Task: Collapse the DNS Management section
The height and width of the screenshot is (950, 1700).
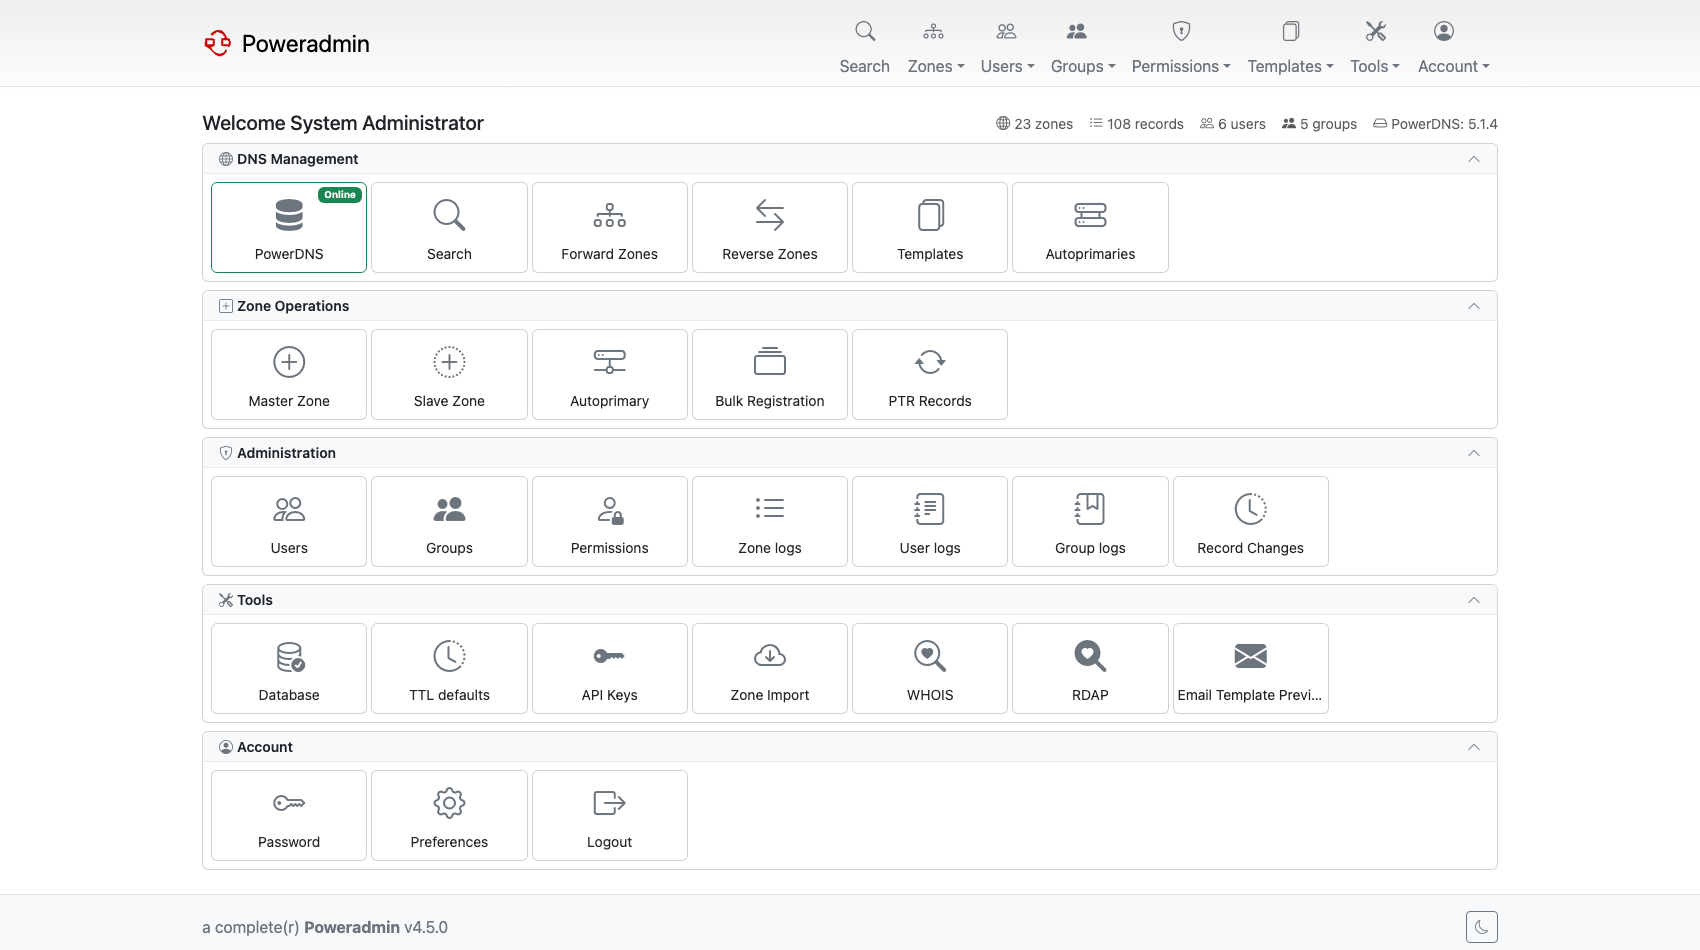Action: click(x=1473, y=159)
